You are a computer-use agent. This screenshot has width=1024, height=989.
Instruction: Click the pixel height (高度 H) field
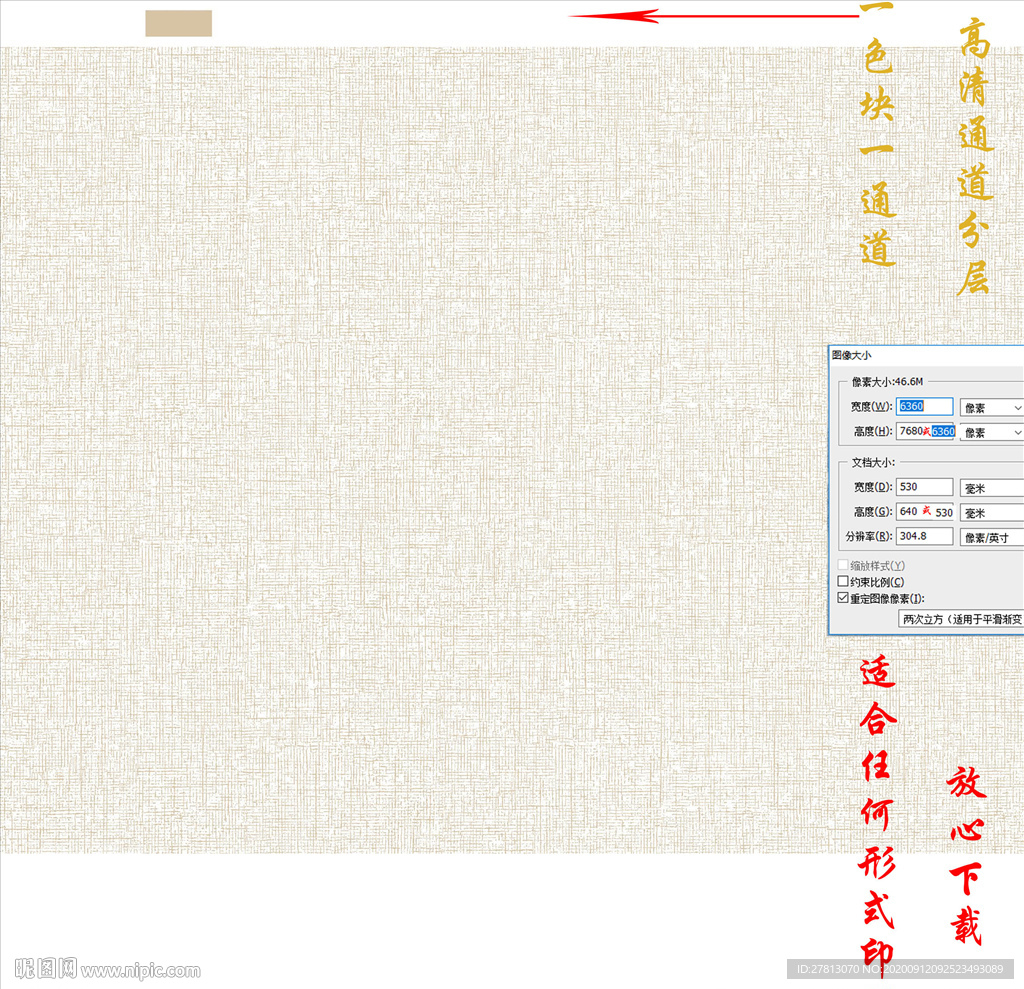[x=926, y=431]
